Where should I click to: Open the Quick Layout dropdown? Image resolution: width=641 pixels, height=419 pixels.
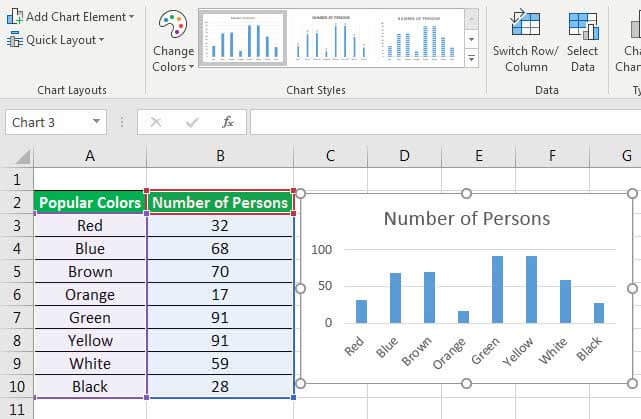[56, 40]
